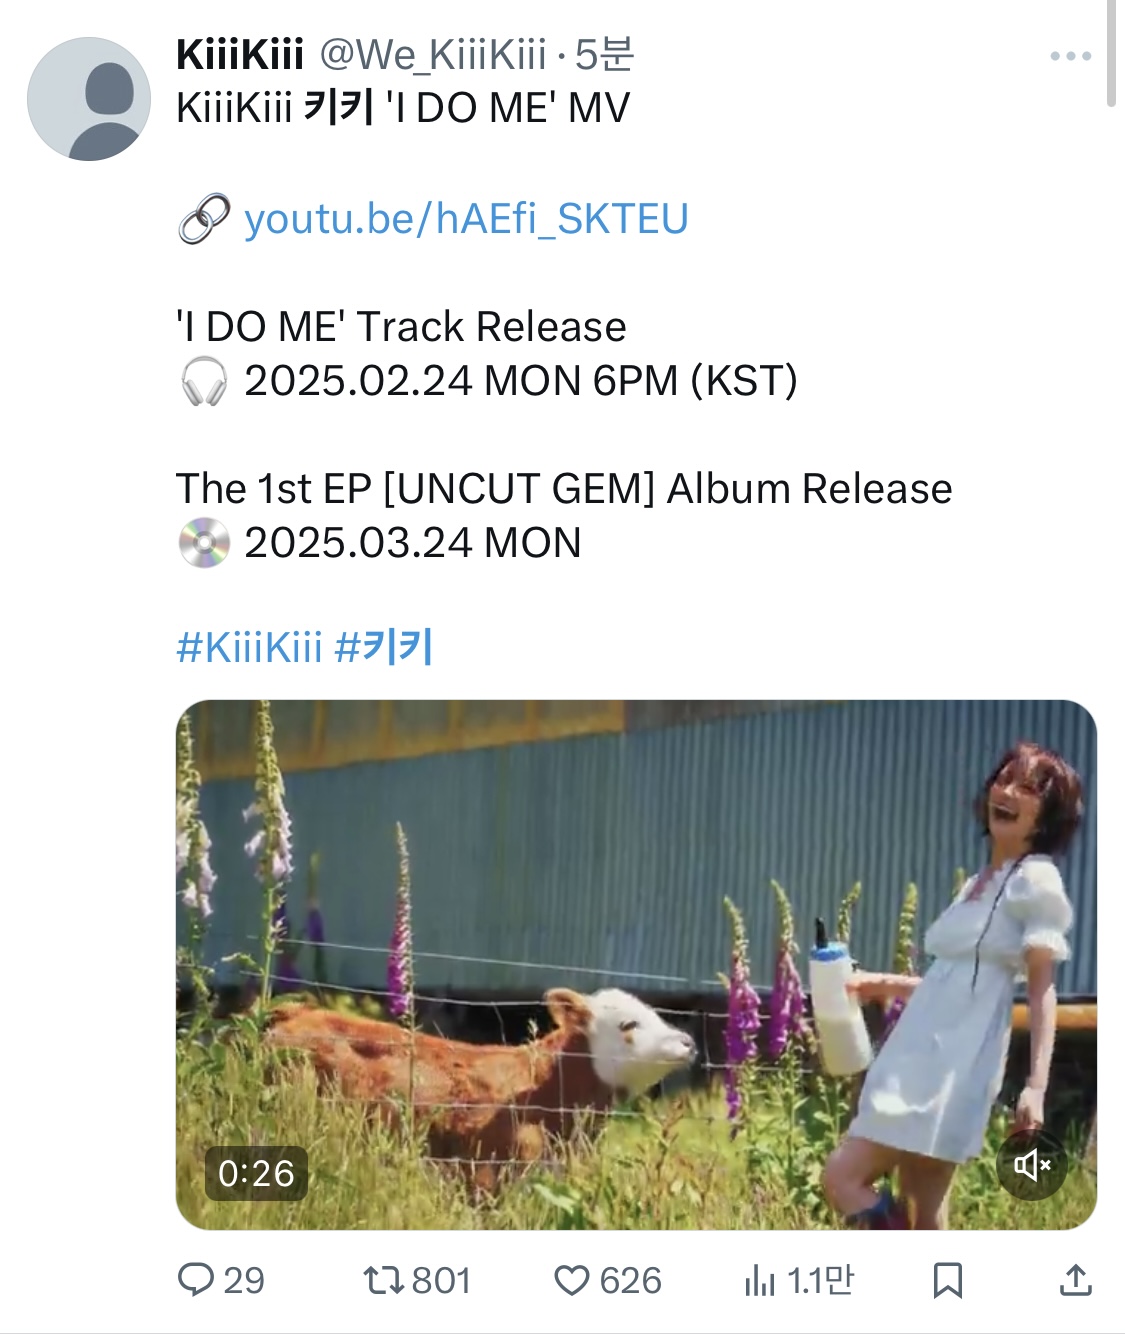1125x1343 pixels.
Task: Unmute the video using the speaker icon
Action: click(1032, 1165)
